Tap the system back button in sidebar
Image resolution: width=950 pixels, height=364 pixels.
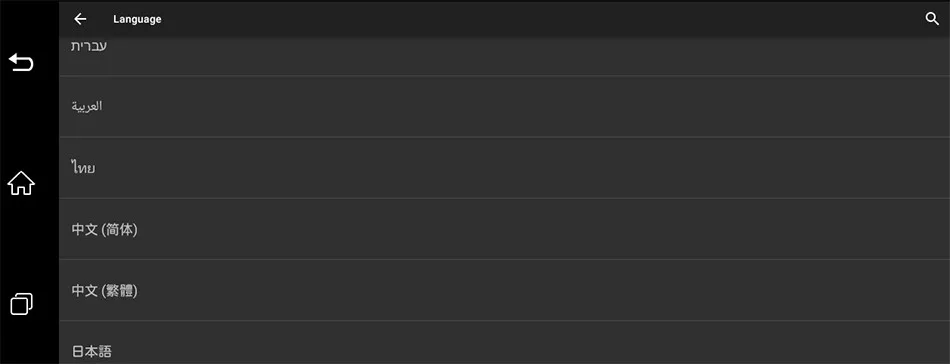(21, 62)
